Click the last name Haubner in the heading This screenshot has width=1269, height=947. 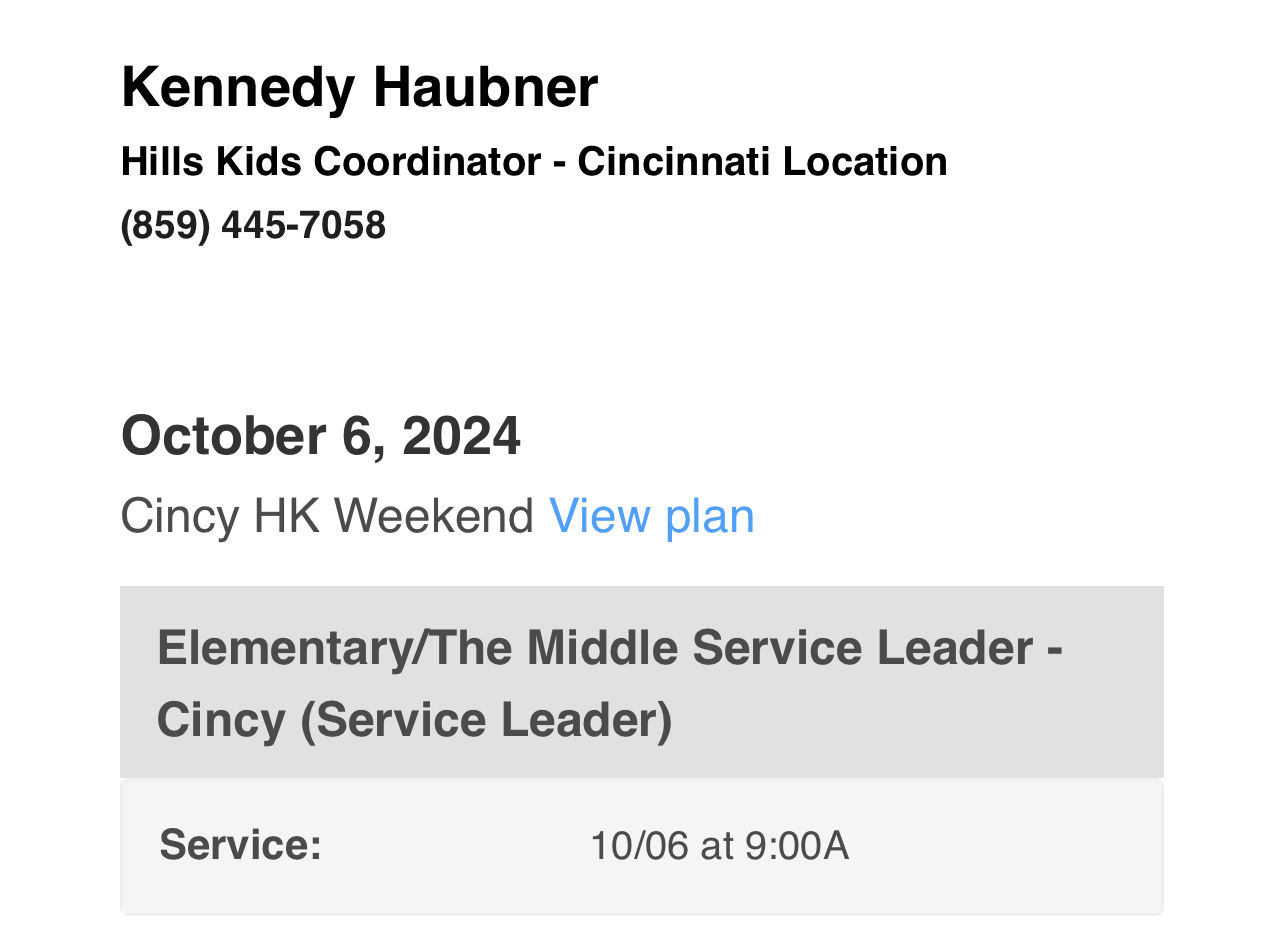485,87
